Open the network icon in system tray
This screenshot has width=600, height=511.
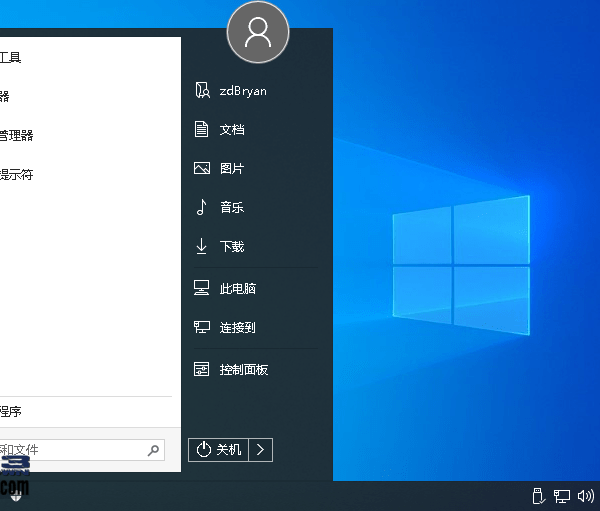pyautogui.click(x=562, y=496)
